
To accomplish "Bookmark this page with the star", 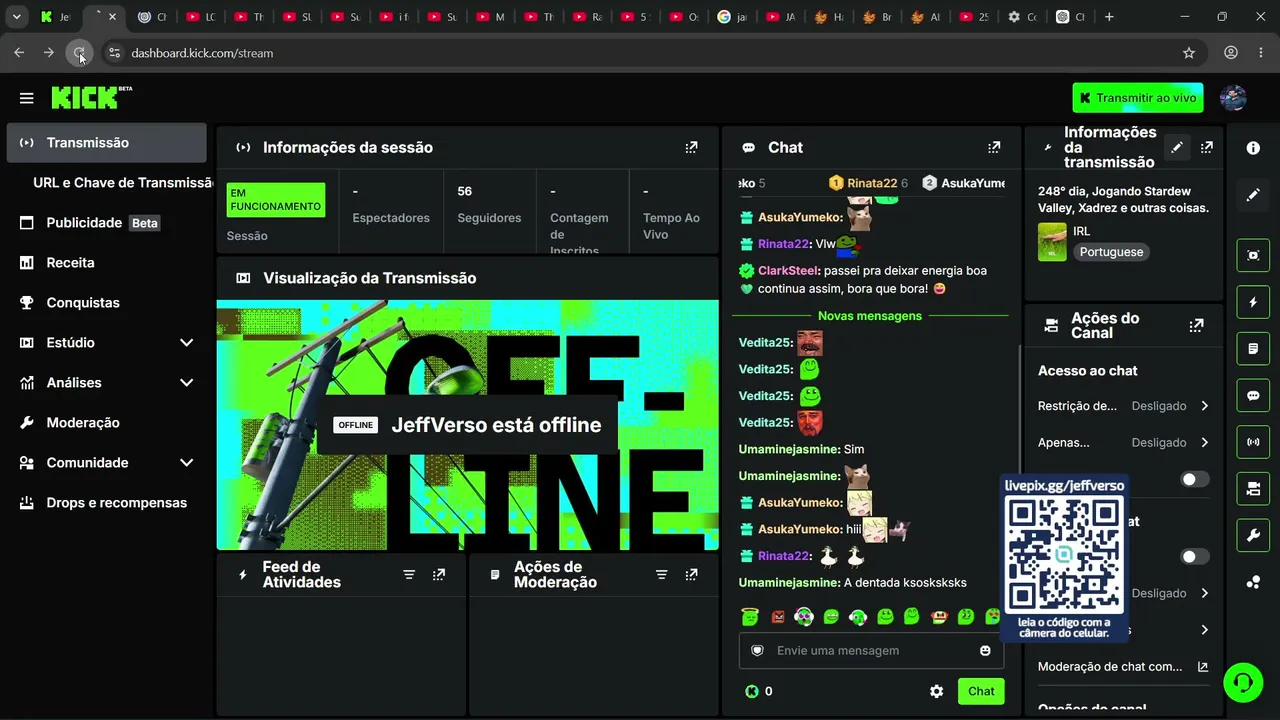I will pos(1189,53).
